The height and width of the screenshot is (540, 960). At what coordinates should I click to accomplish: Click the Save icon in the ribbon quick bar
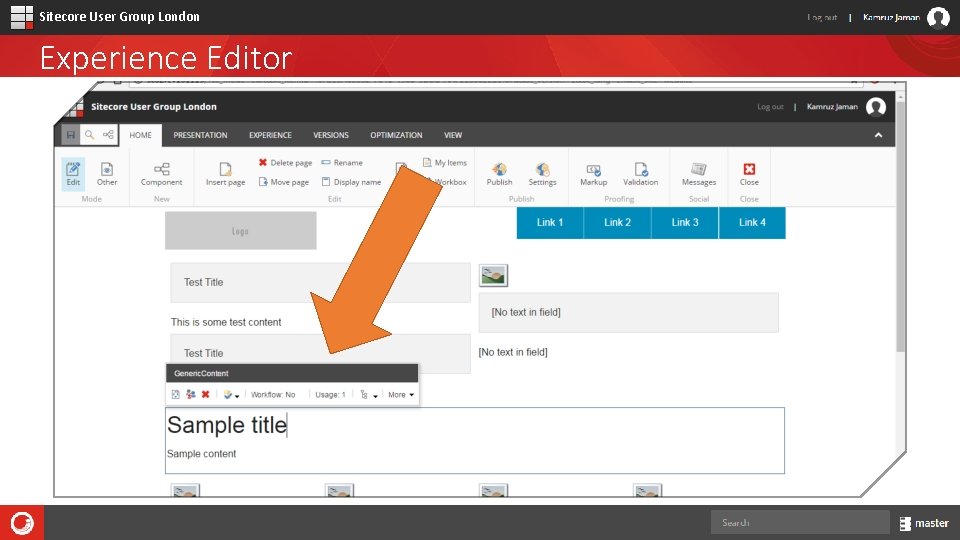point(71,135)
